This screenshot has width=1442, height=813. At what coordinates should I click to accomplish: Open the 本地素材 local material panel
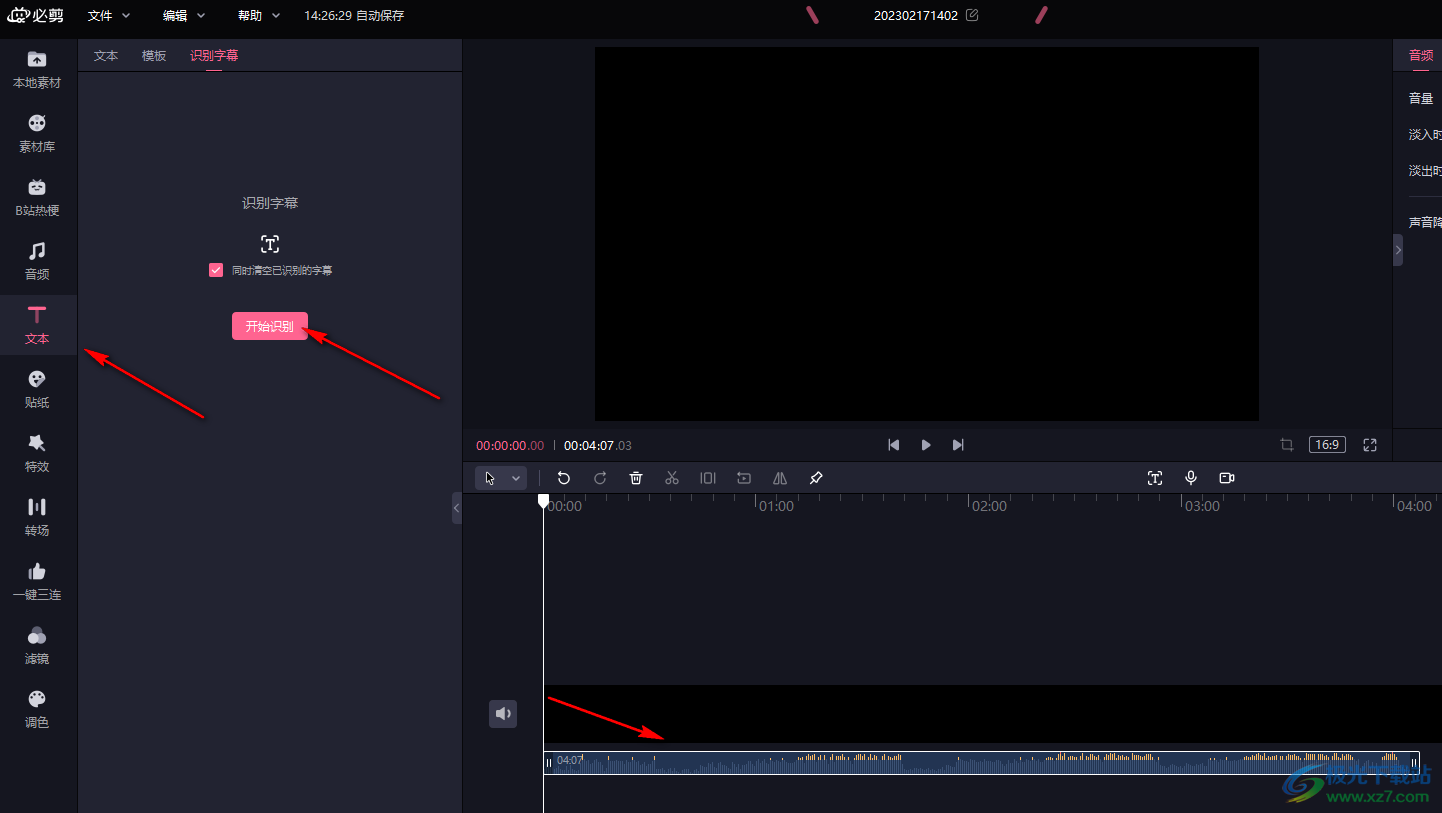point(37,69)
